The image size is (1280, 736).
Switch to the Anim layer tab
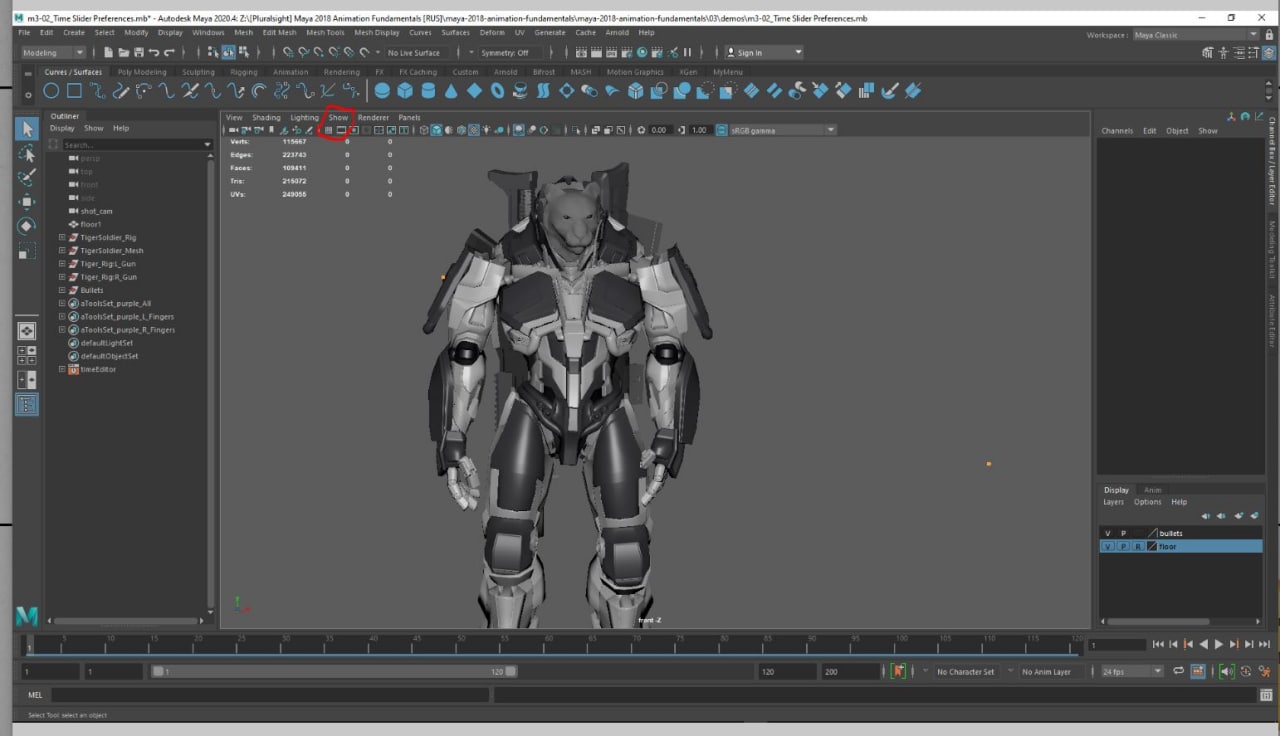click(1152, 490)
